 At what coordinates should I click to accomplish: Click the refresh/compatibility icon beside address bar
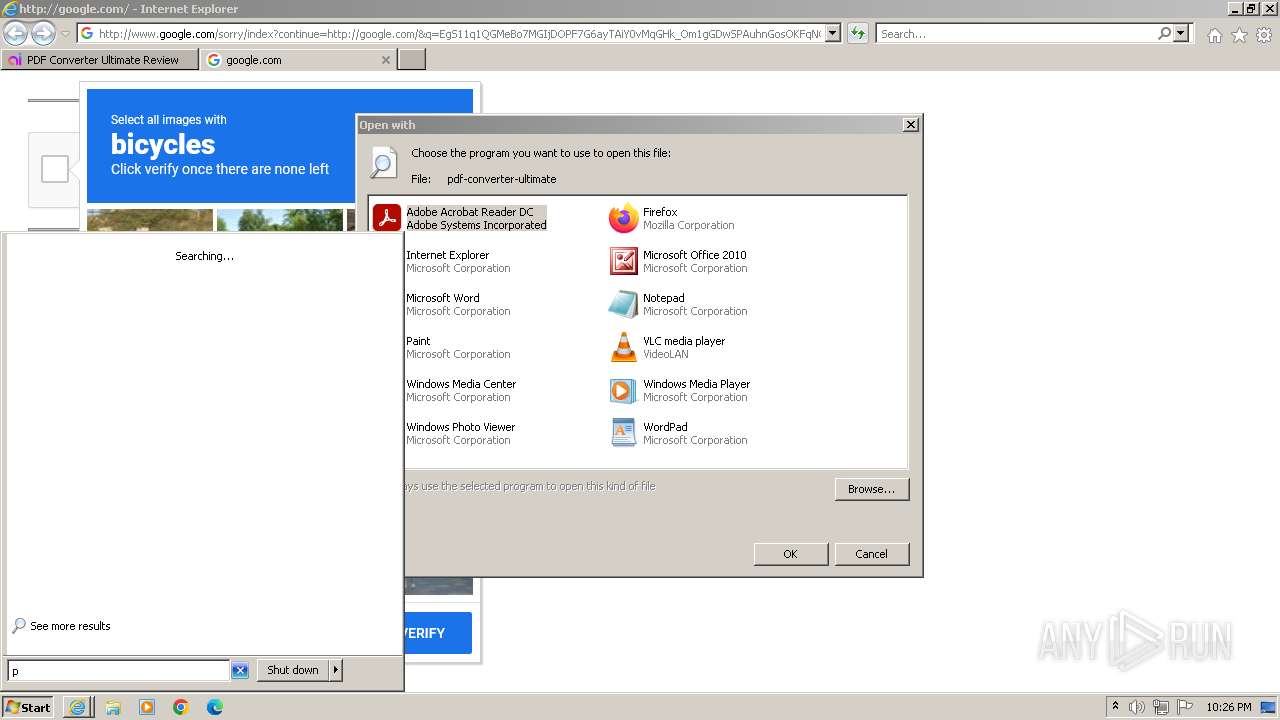[857, 33]
